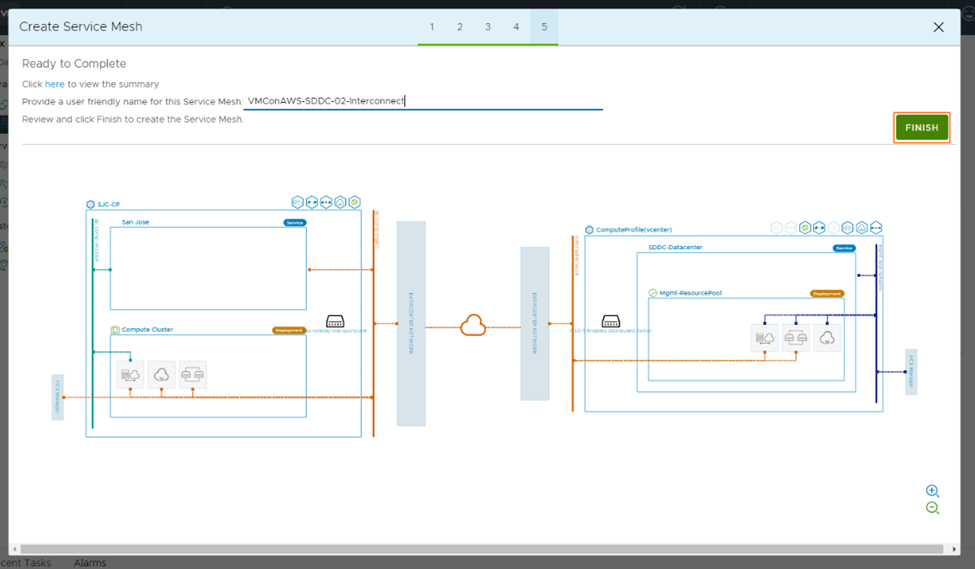Click the green hexagon service icon above SJC-CP
The image size is (975, 569).
(354, 202)
